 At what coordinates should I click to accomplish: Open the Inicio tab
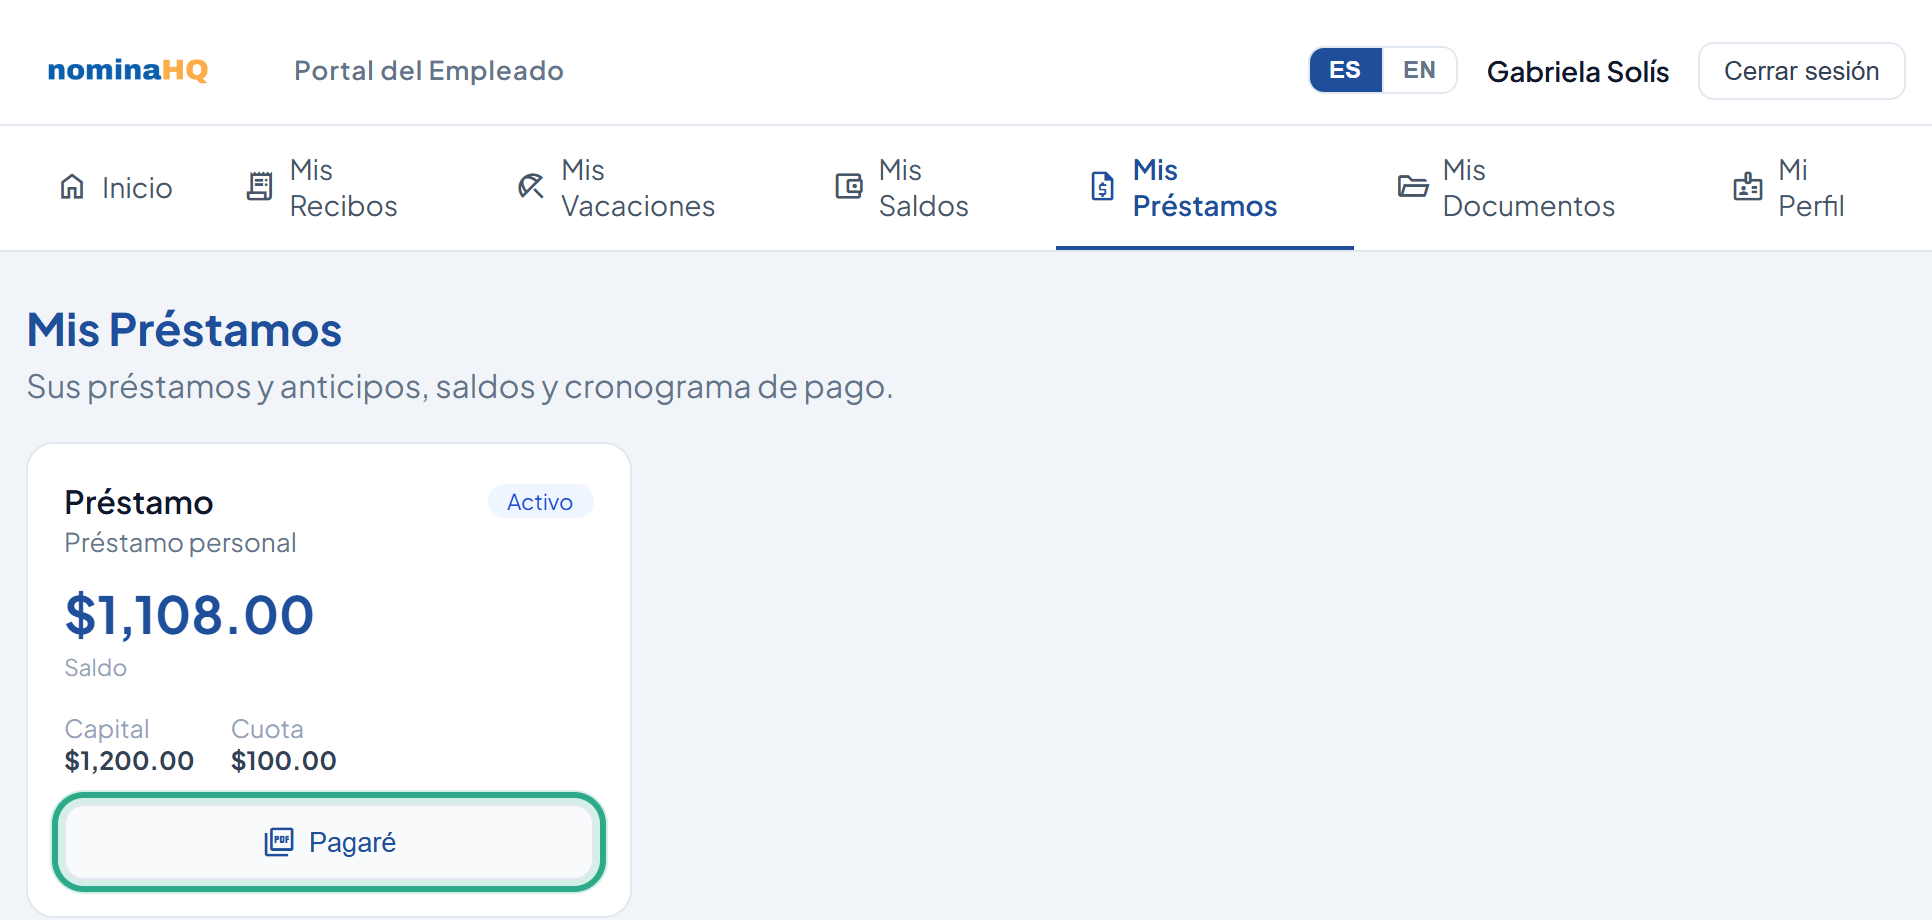coord(116,188)
